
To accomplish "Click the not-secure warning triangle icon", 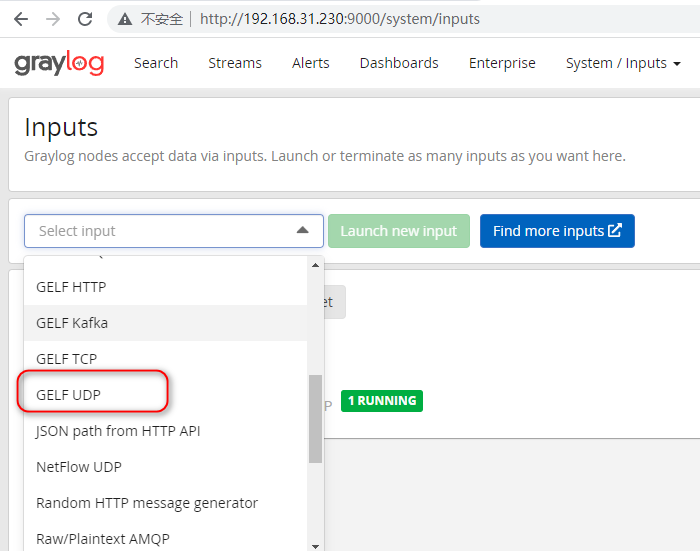I will [x=125, y=19].
